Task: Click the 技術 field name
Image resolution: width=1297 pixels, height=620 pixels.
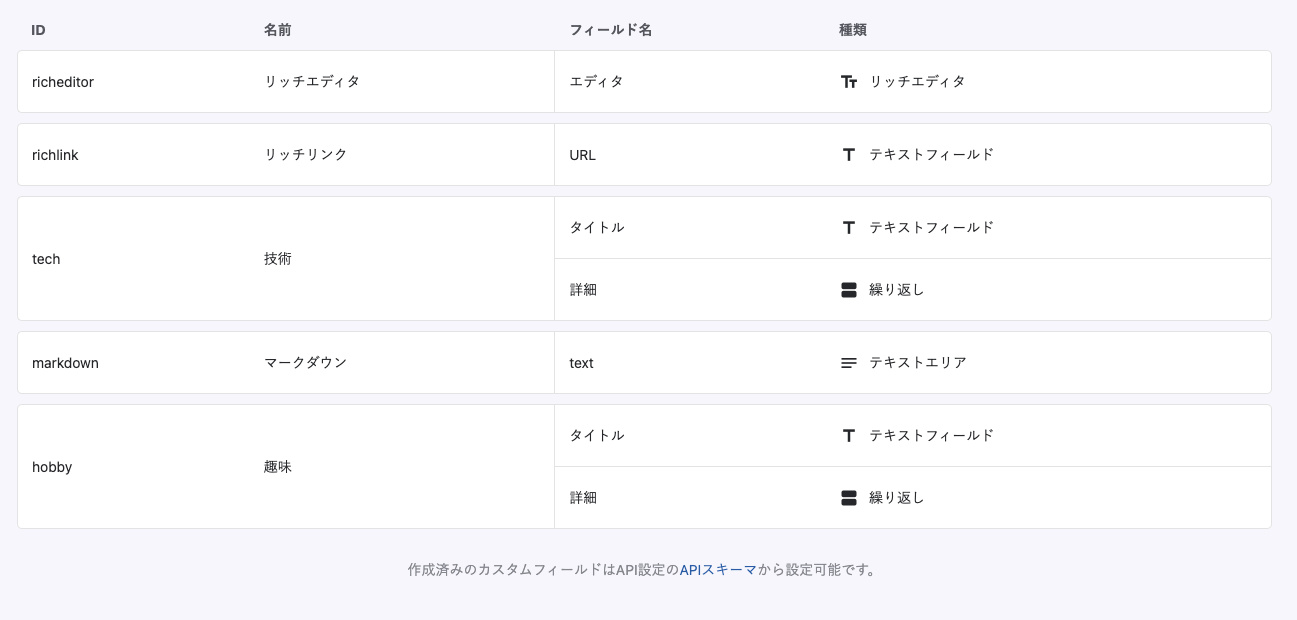Action: [x=278, y=259]
